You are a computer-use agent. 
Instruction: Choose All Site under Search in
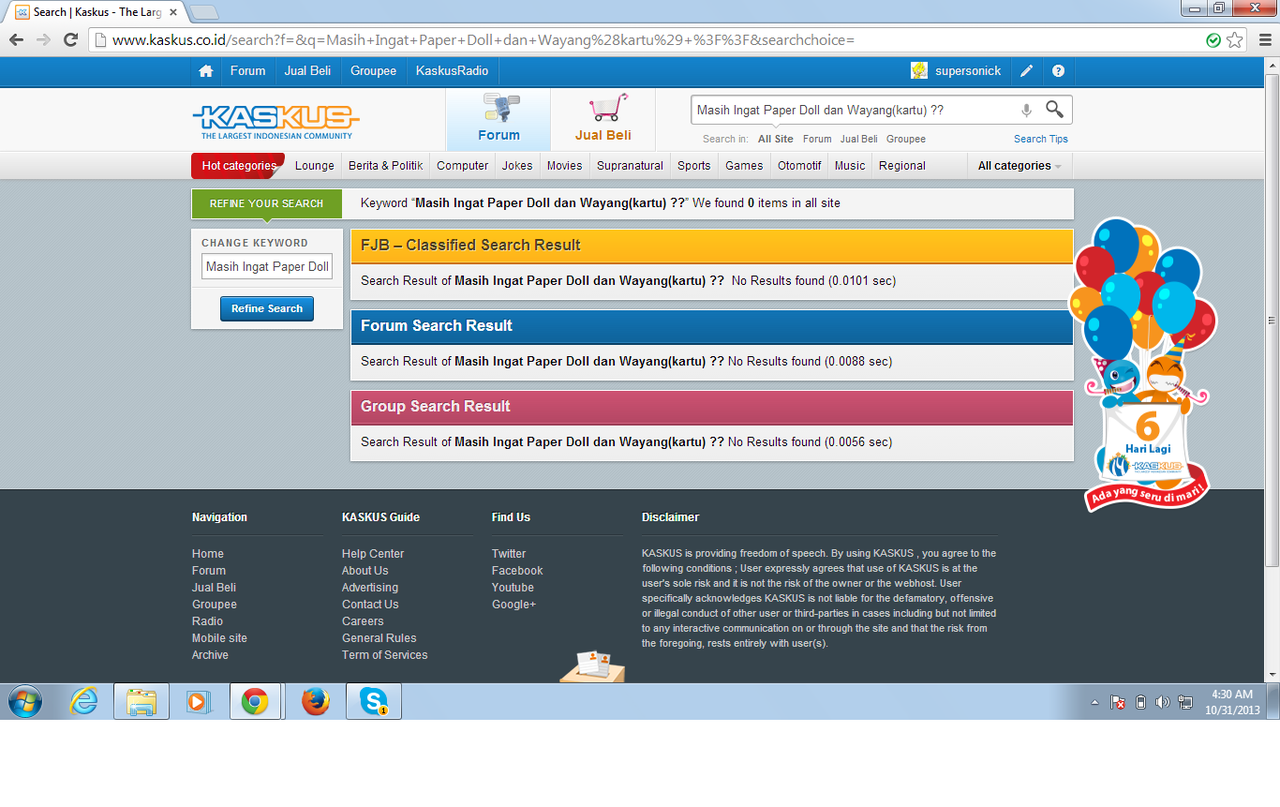776,139
